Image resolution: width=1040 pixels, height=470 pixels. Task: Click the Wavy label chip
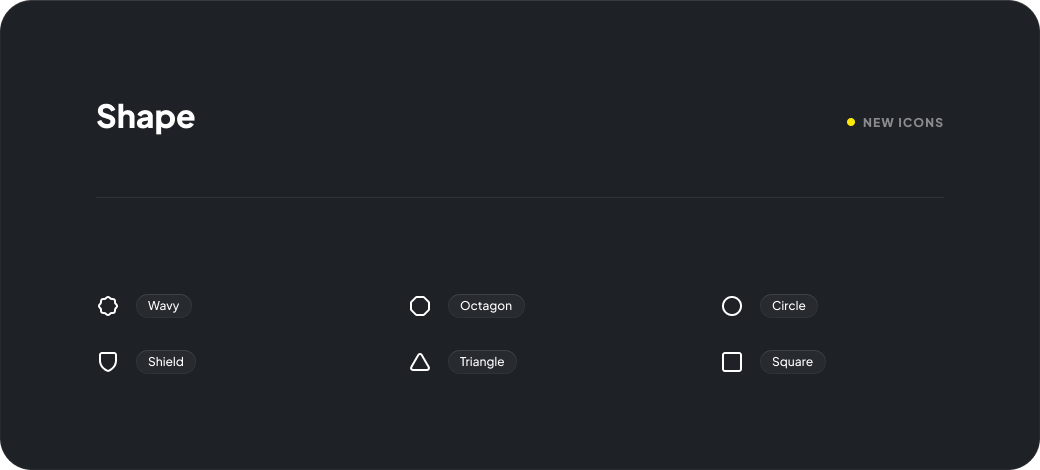[164, 306]
